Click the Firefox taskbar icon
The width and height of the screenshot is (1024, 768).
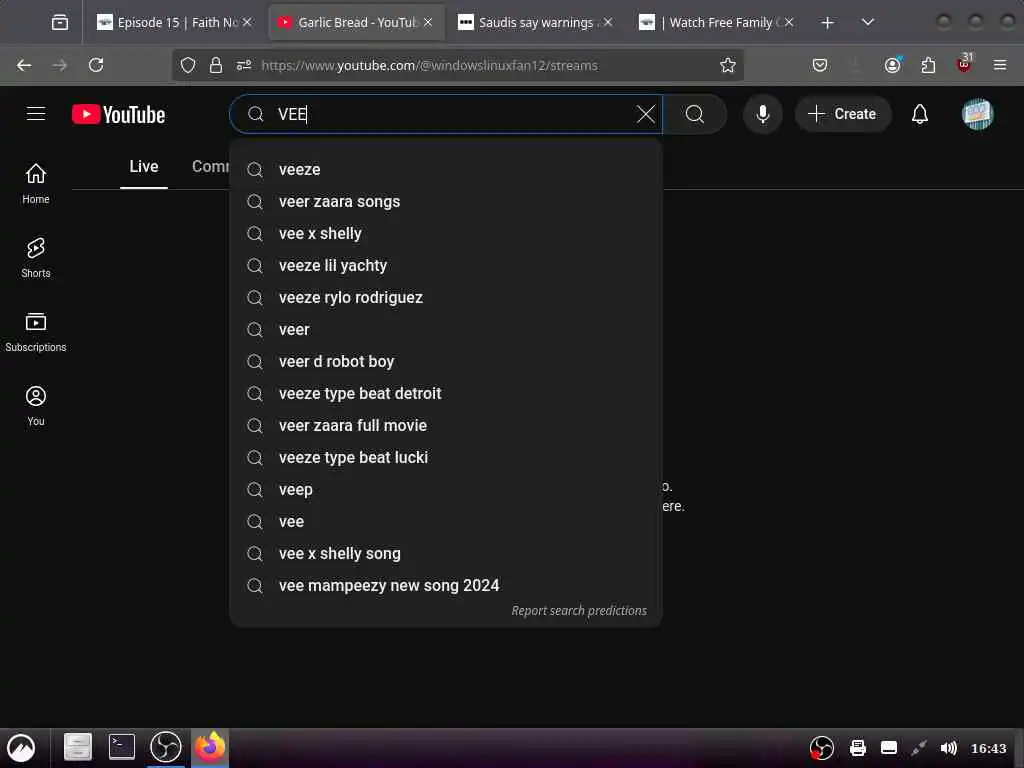point(210,747)
